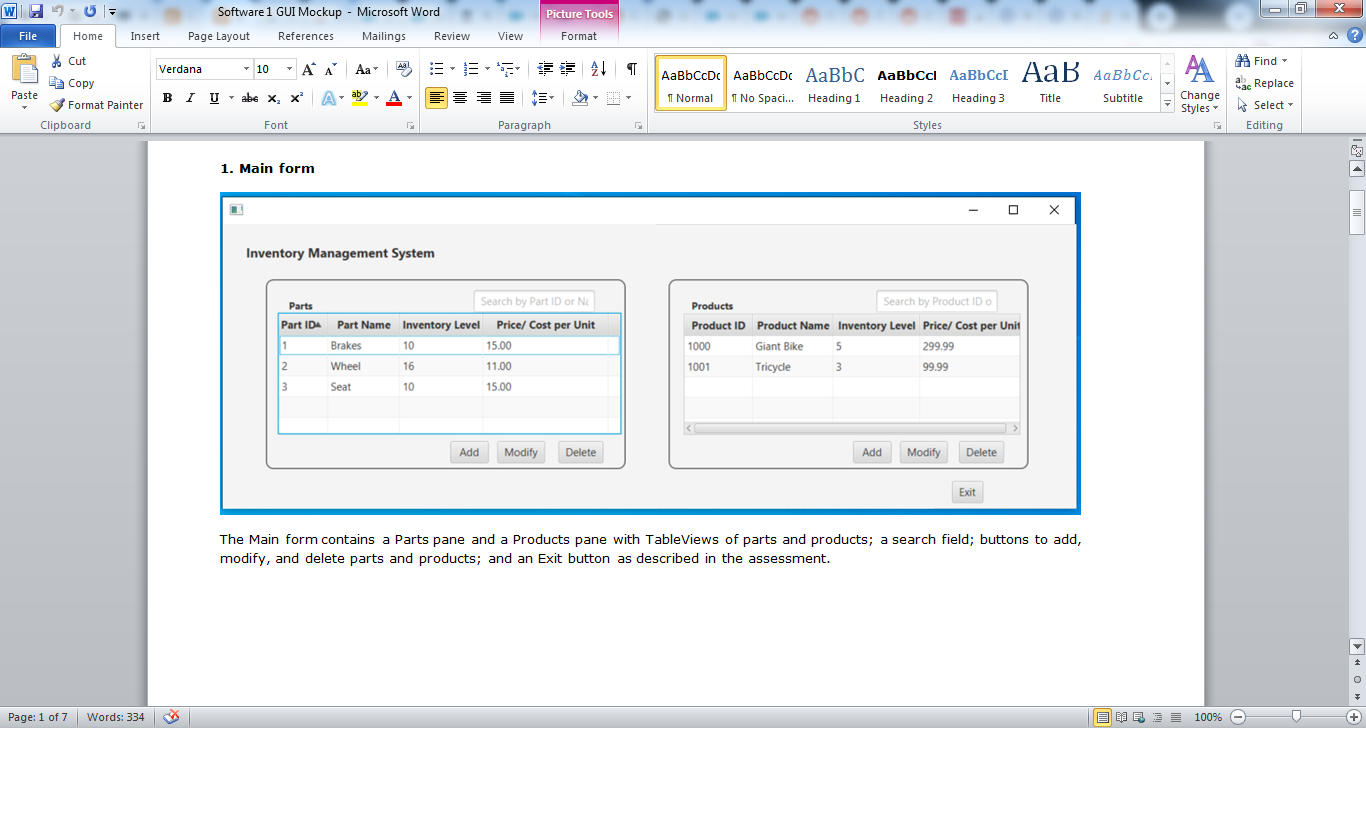
Task: Click the Sort icon in Paragraph group
Action: click(598, 68)
